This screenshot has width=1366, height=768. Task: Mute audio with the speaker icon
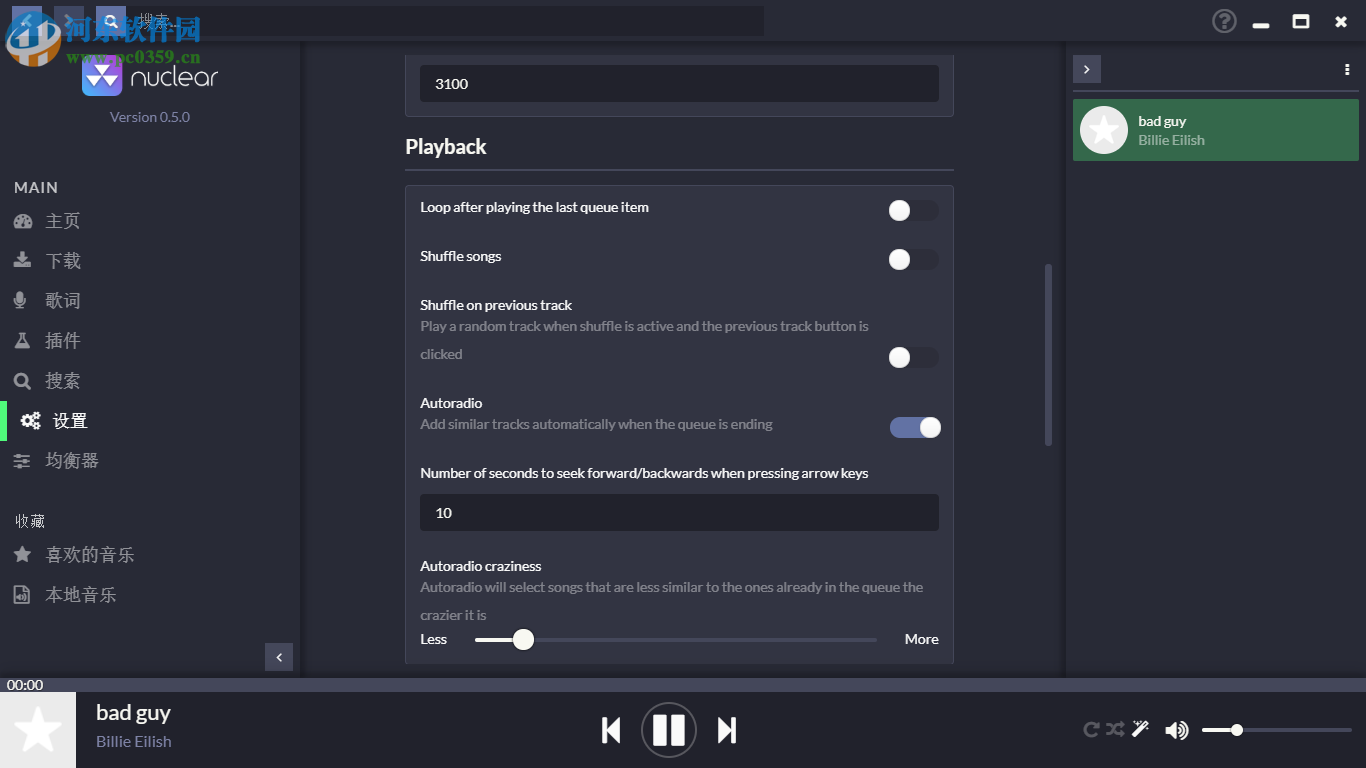tap(1177, 730)
